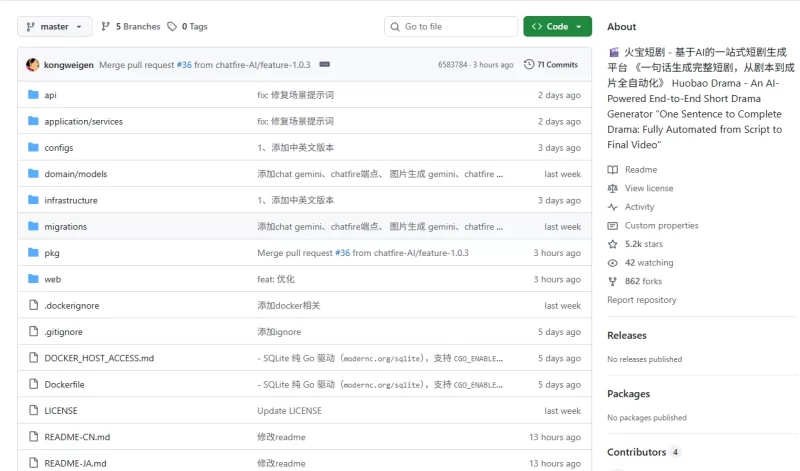Click the .dockerignore file icon
Viewport: 800px width, 471px height.
33,305
